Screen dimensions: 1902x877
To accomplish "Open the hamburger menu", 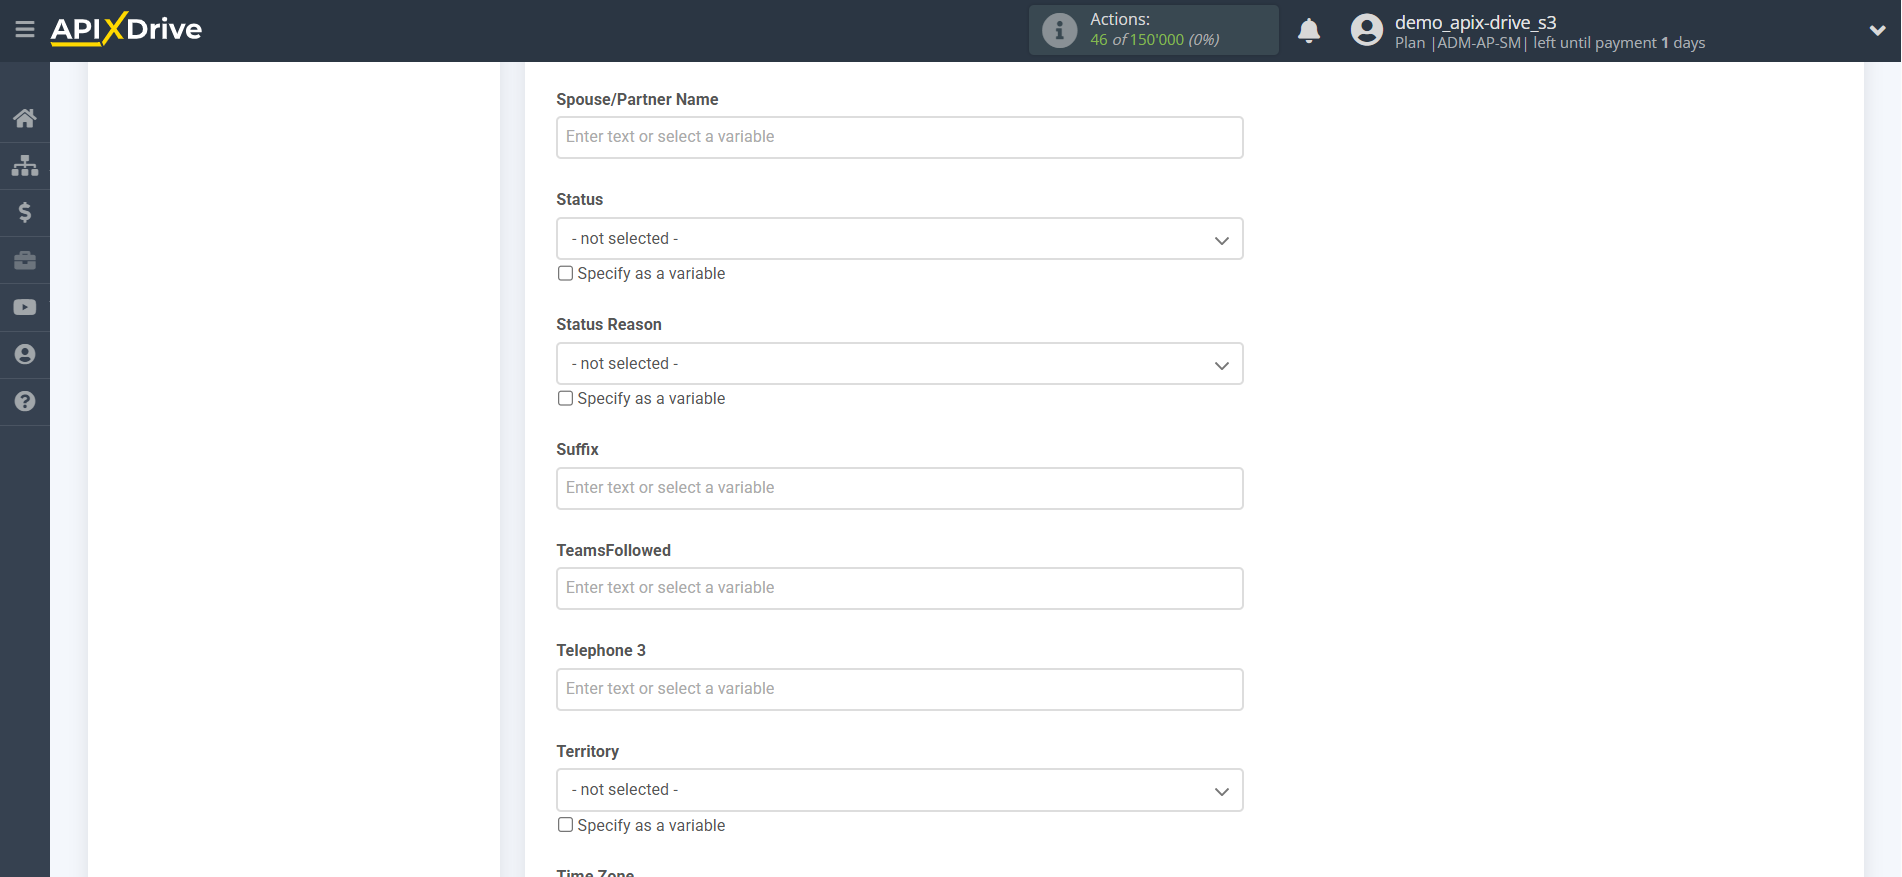I will (x=25, y=30).
